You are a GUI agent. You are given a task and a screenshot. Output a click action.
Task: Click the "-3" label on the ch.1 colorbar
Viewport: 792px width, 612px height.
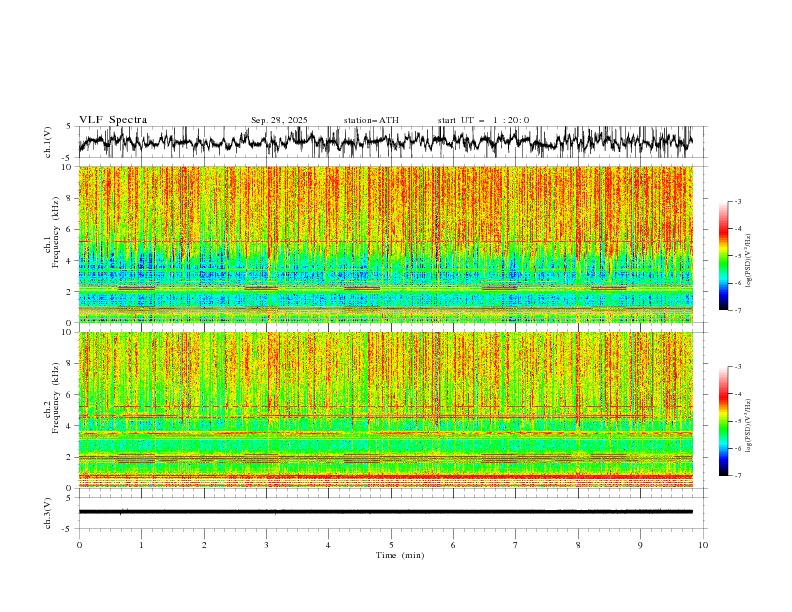click(x=737, y=201)
